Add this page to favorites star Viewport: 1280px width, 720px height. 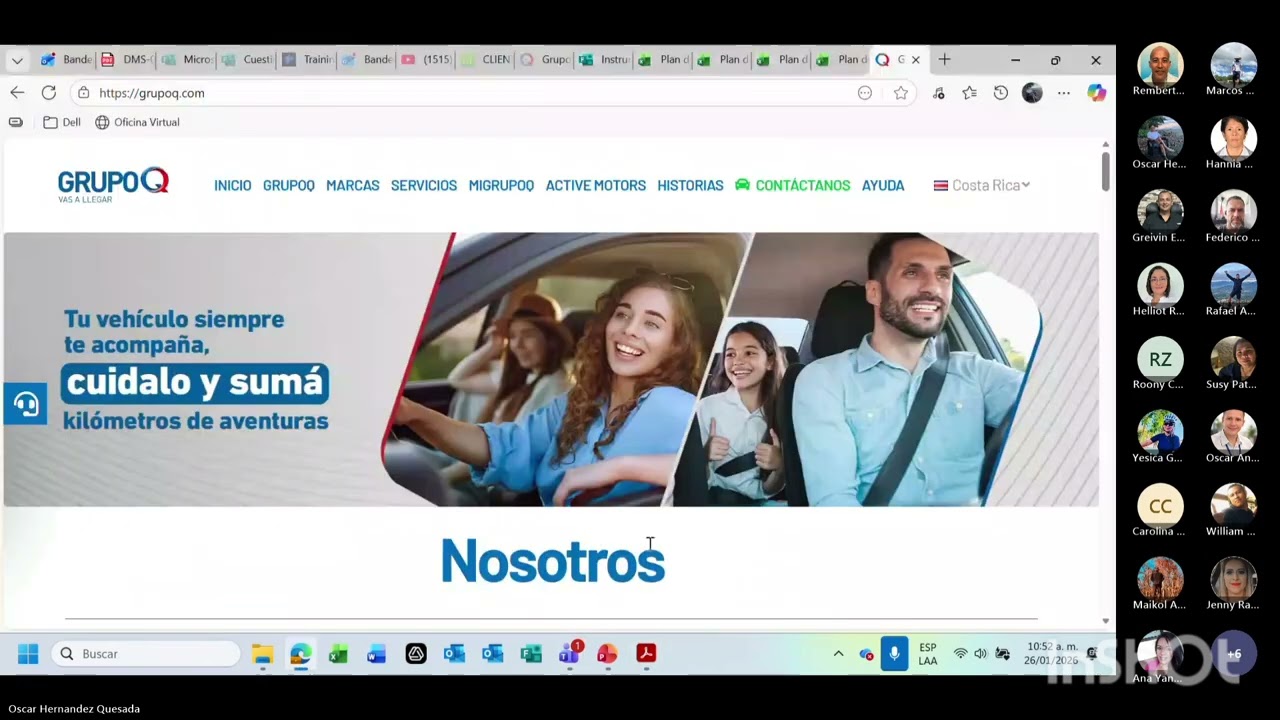coord(901,93)
